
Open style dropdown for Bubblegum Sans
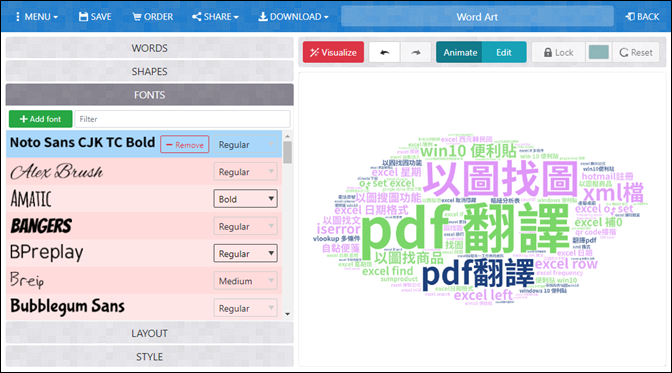pyautogui.click(x=245, y=308)
